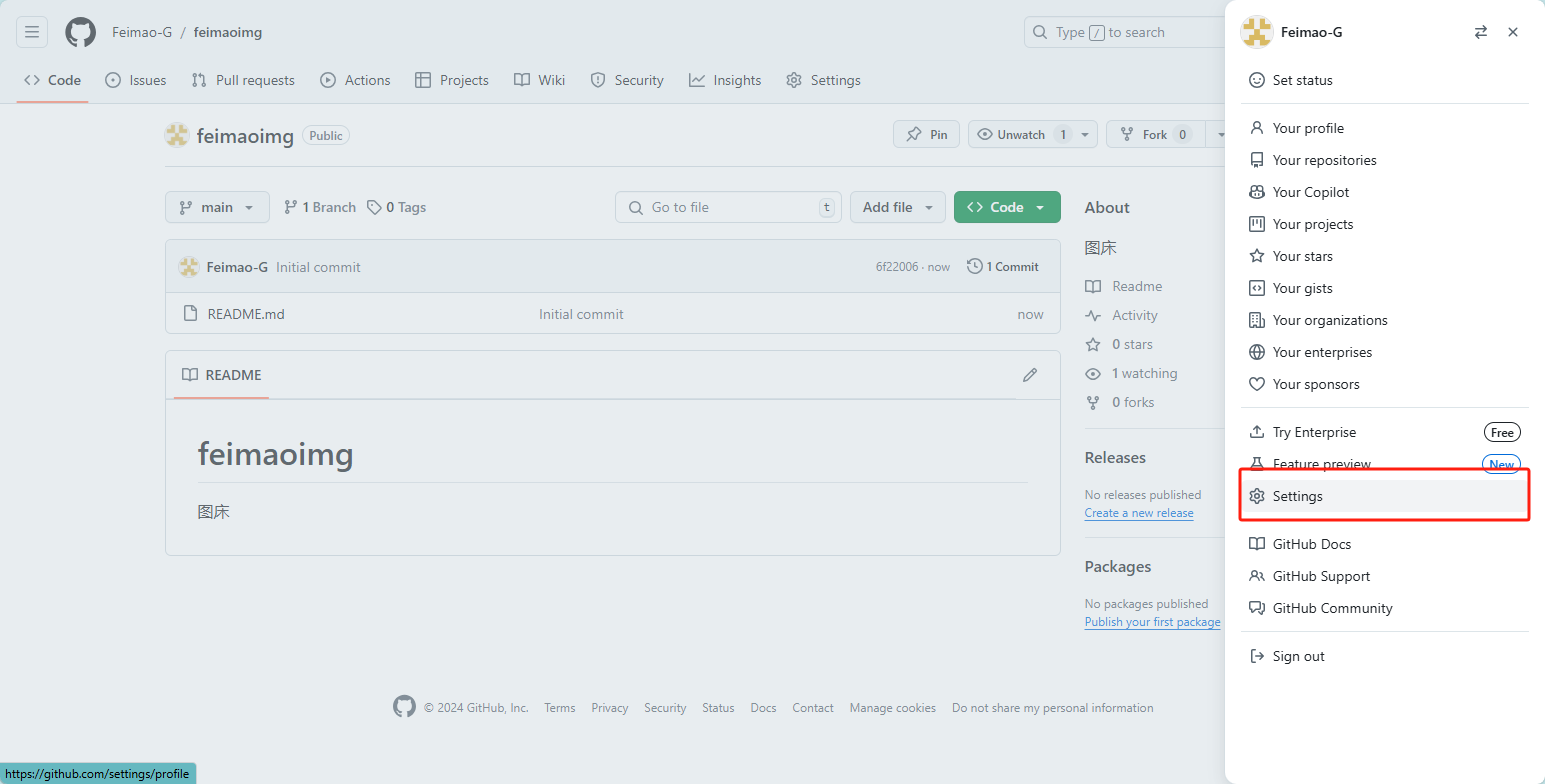Click the account switcher arrows icon
This screenshot has height=784, width=1545.
point(1481,32)
